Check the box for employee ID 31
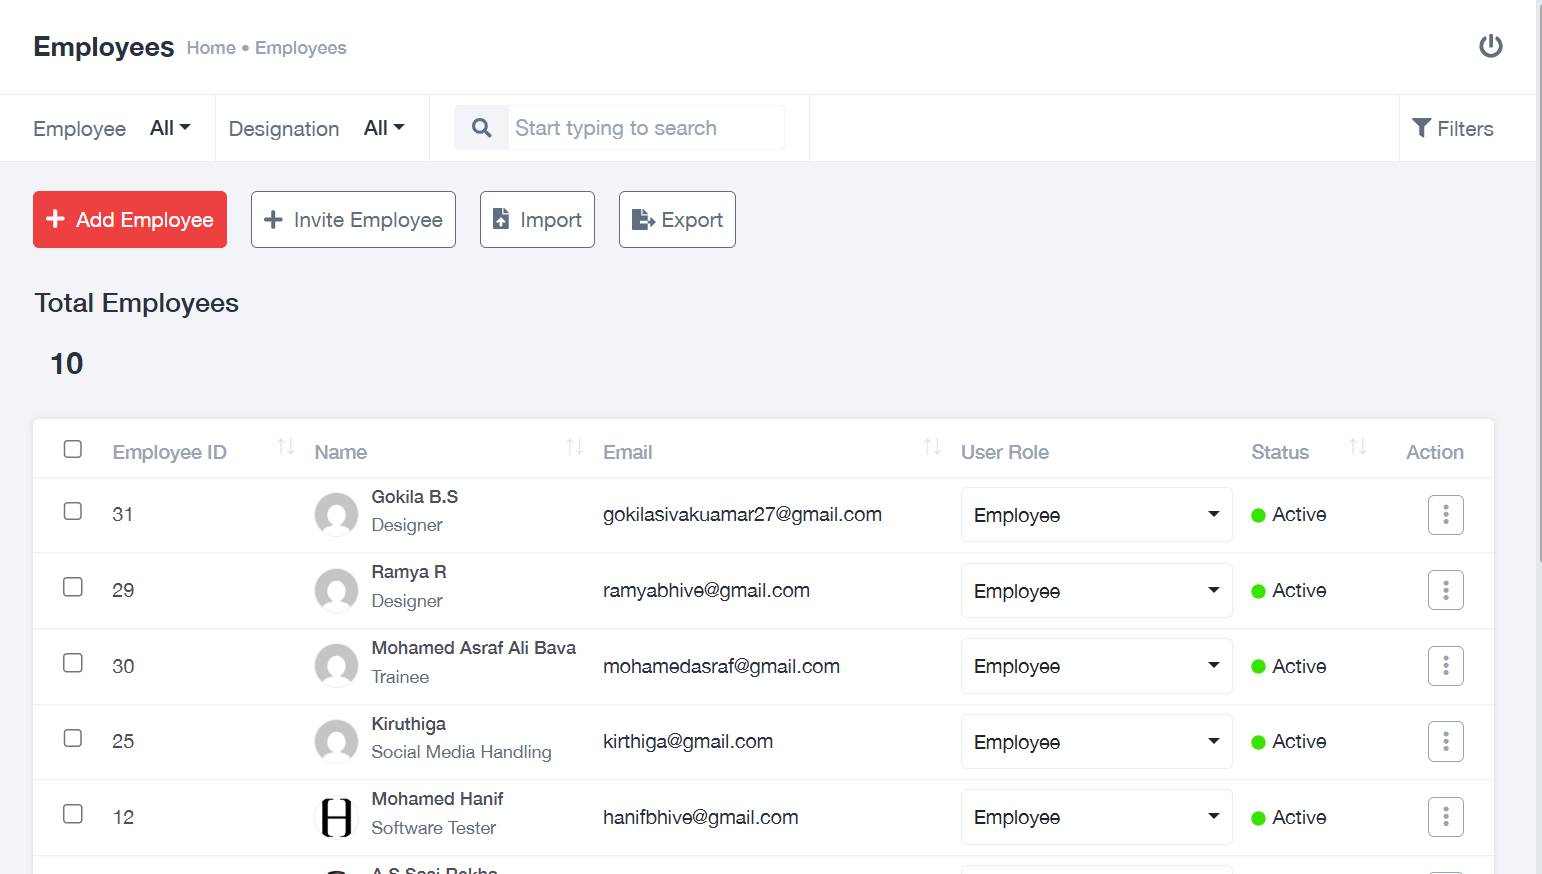The width and height of the screenshot is (1542, 874). pyautogui.click(x=73, y=511)
